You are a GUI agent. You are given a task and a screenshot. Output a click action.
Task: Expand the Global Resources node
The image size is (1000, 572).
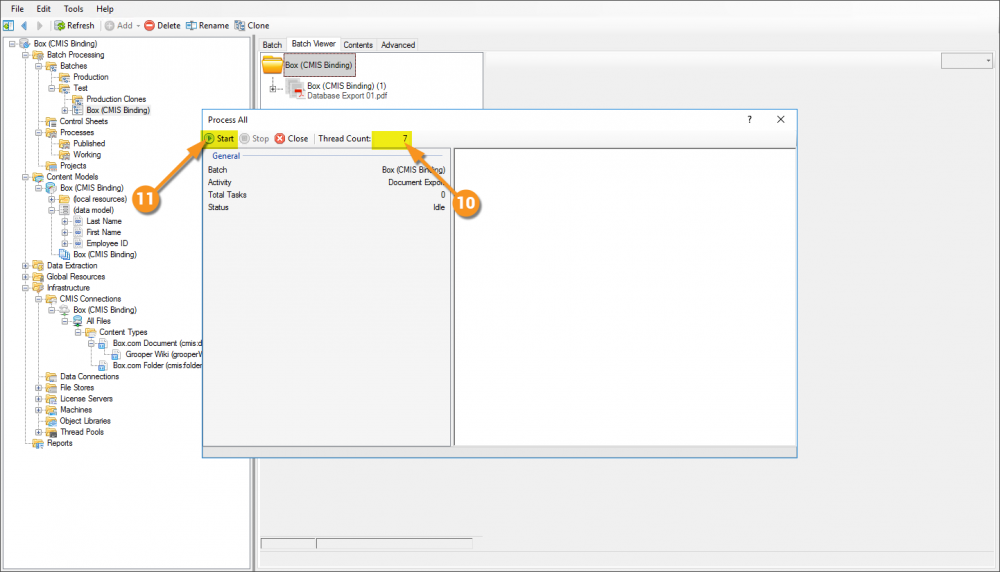click(x=26, y=277)
